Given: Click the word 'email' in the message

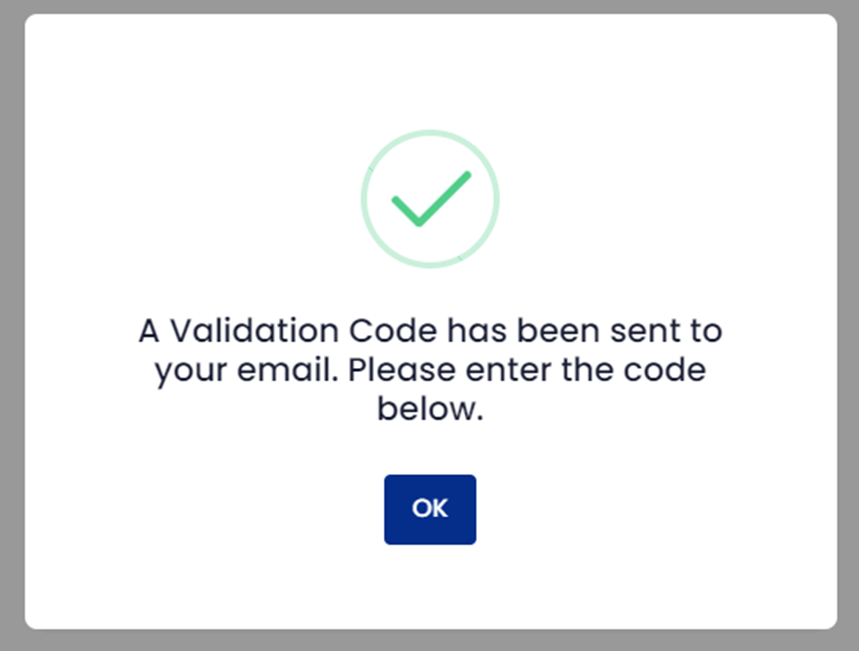Looking at the screenshot, I should (x=286, y=370).
